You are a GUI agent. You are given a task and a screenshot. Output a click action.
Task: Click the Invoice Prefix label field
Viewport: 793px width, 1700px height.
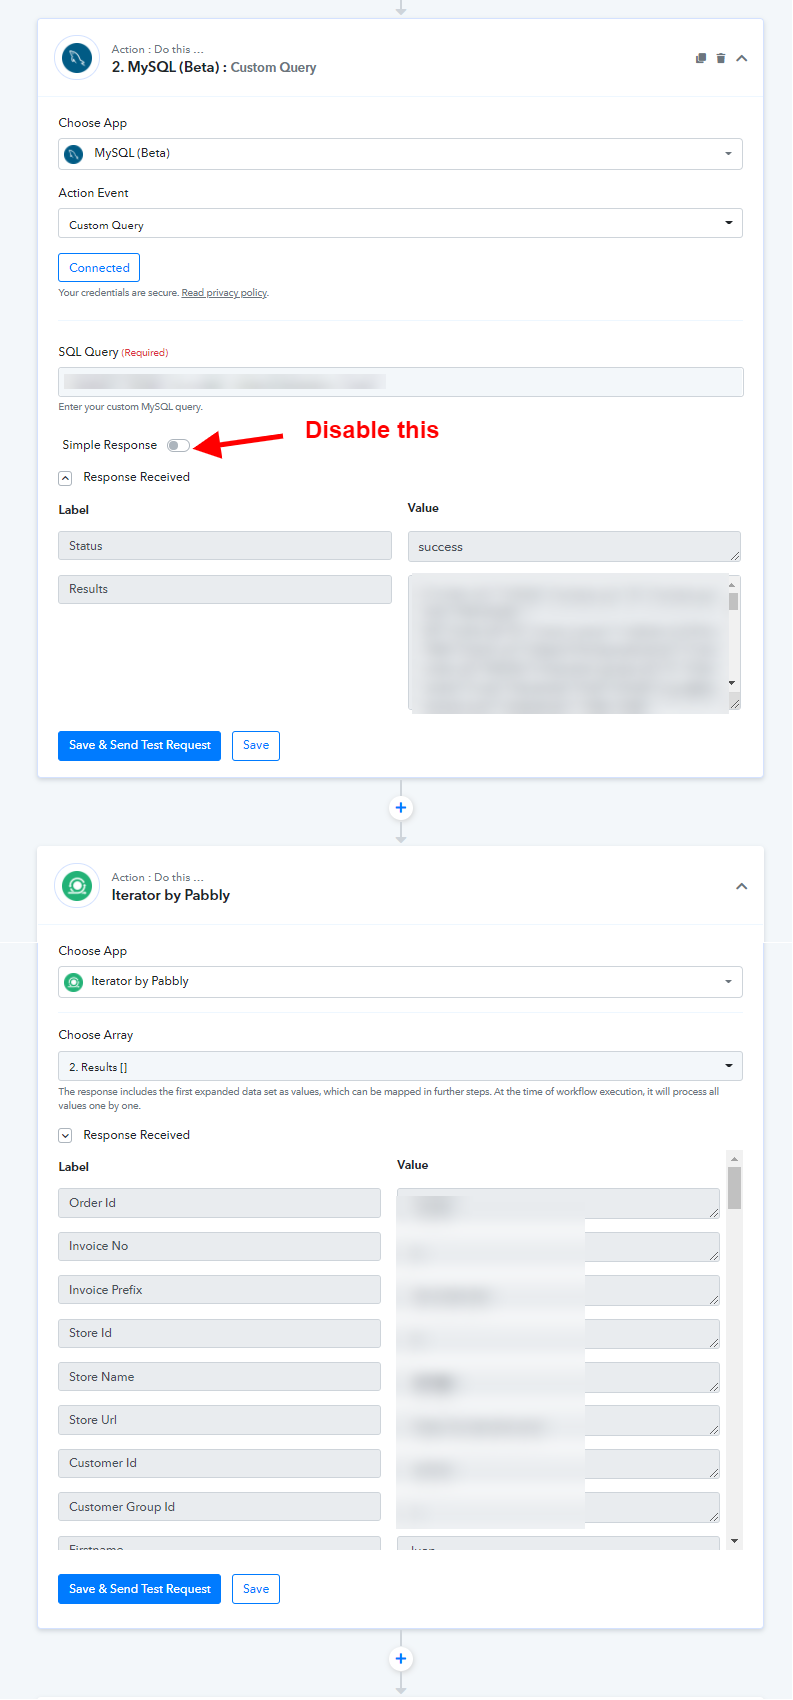(219, 1290)
